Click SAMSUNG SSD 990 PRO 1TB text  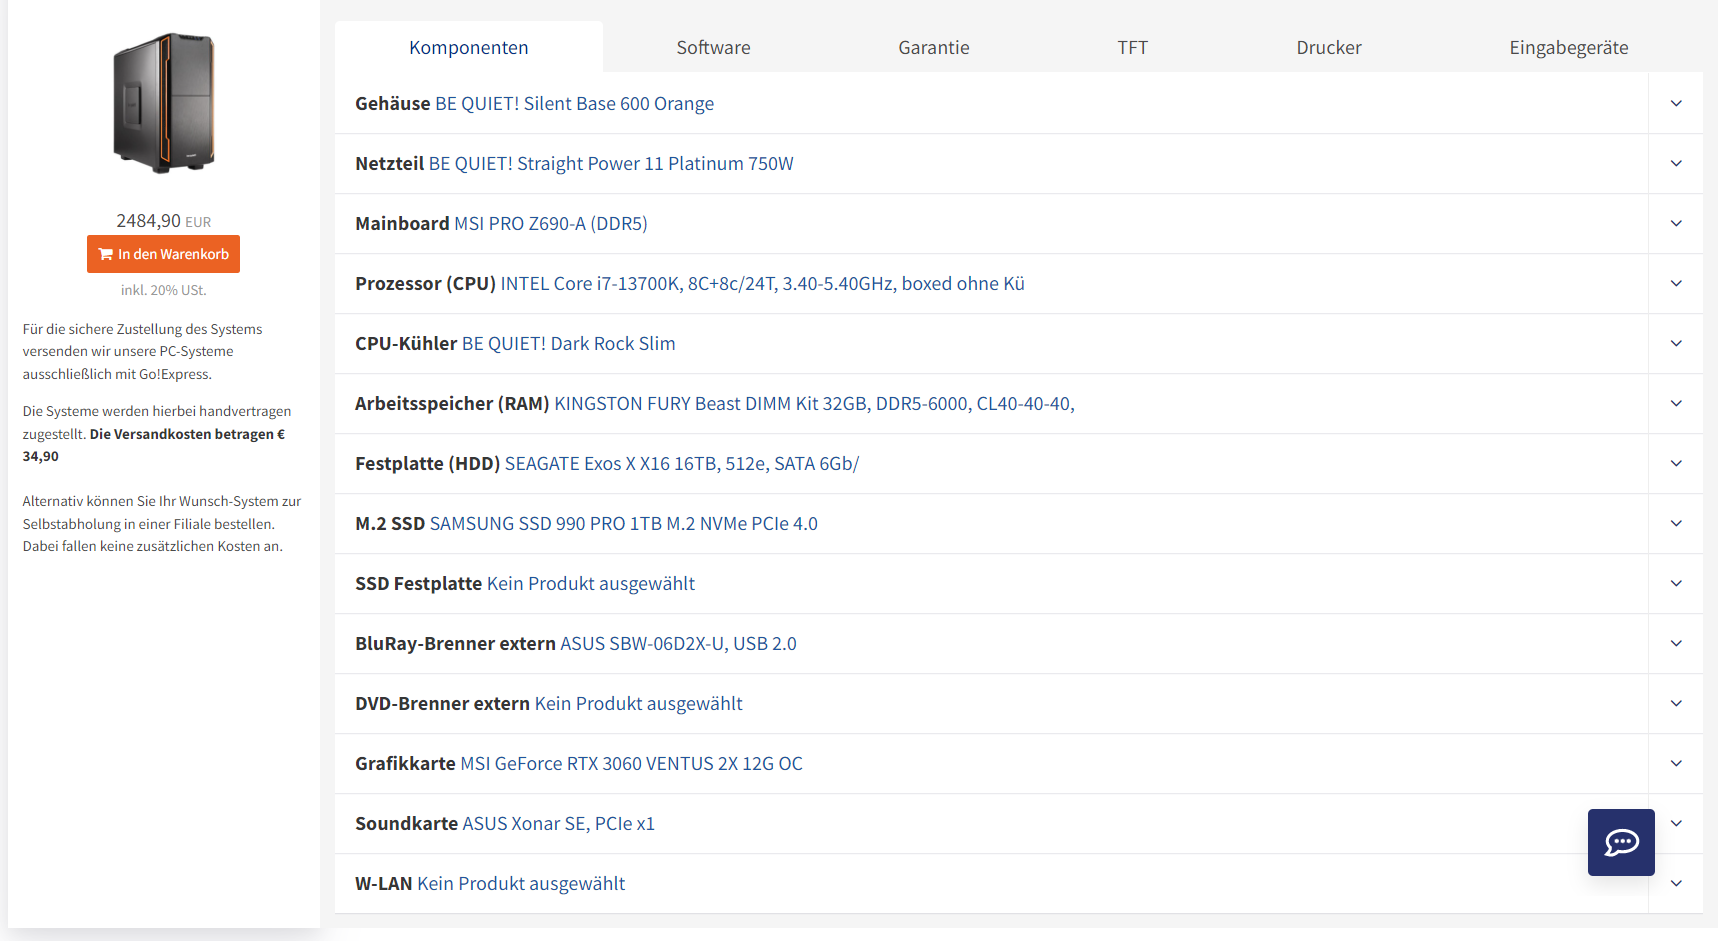tap(623, 524)
